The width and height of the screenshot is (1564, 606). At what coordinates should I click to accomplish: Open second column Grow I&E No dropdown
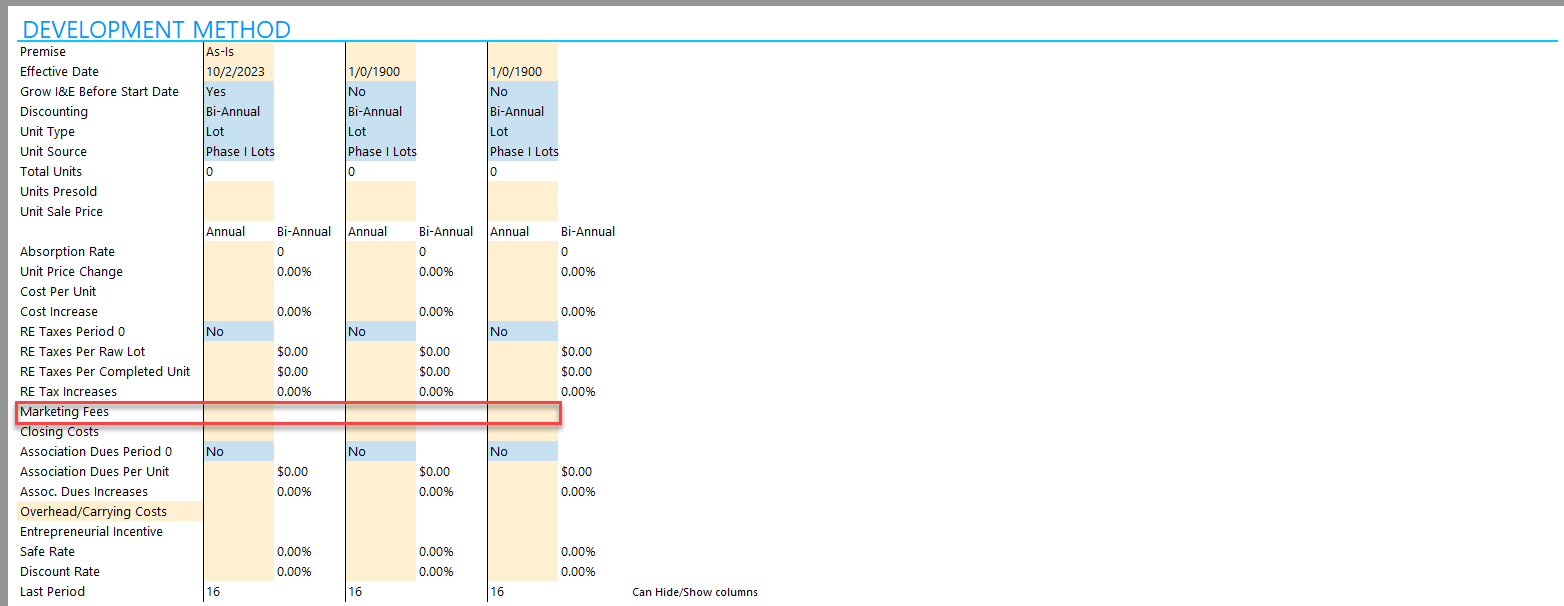[380, 91]
